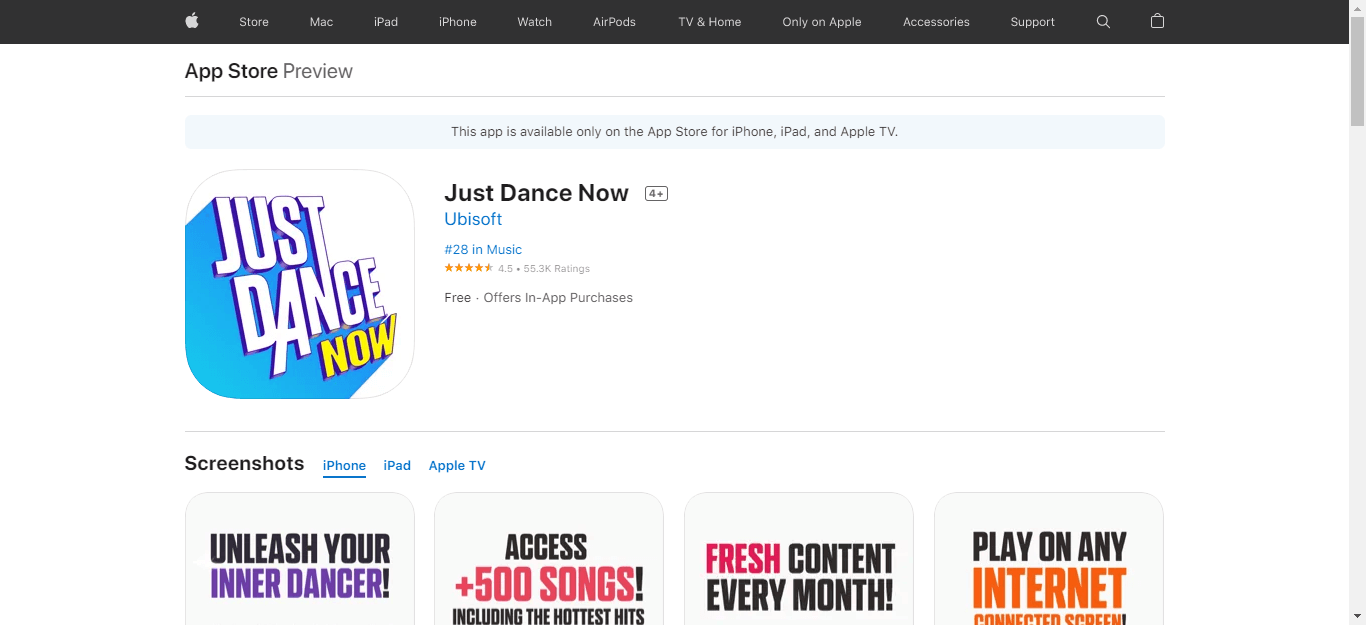Click Free Offers In-App Purchases text
This screenshot has height=625, width=1366.
pos(539,298)
